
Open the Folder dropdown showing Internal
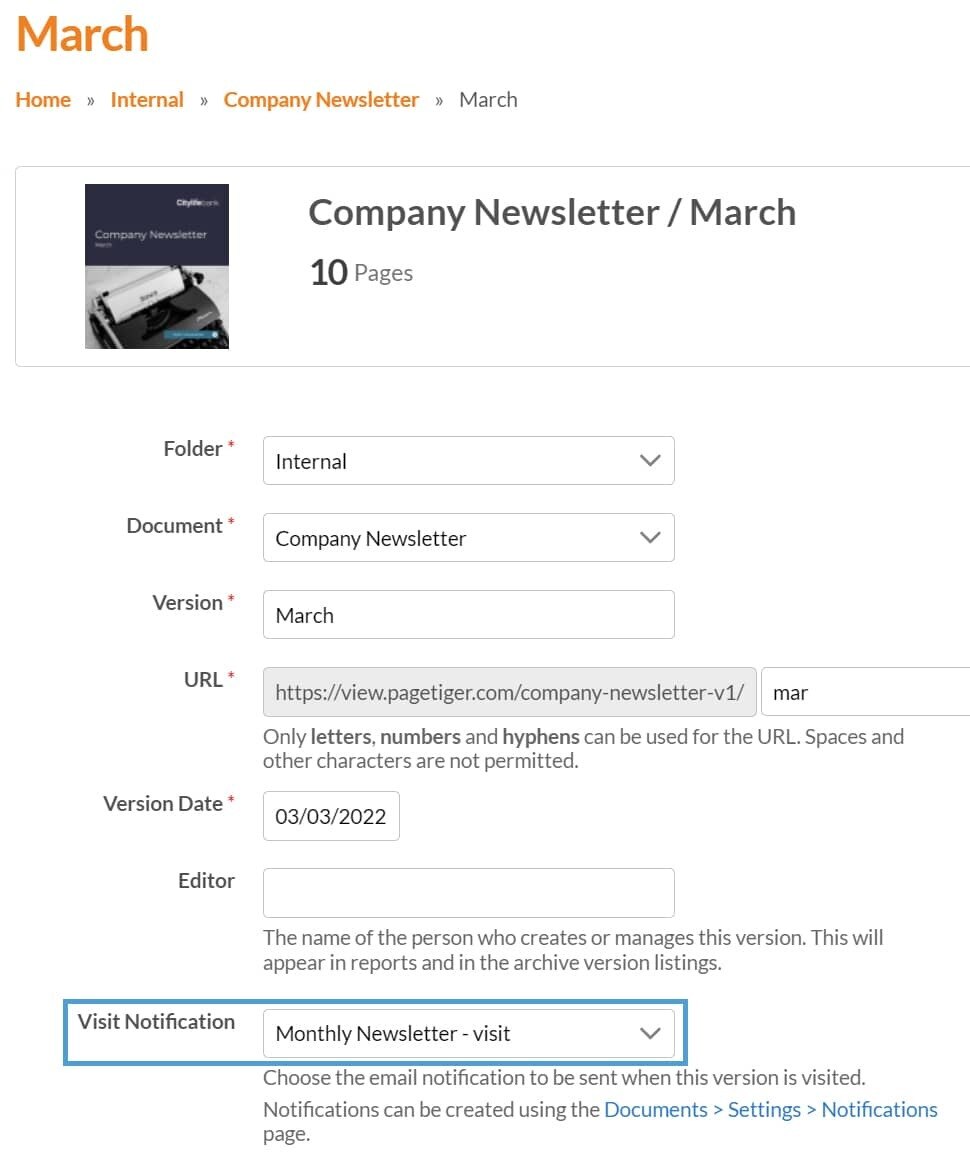[468, 461]
